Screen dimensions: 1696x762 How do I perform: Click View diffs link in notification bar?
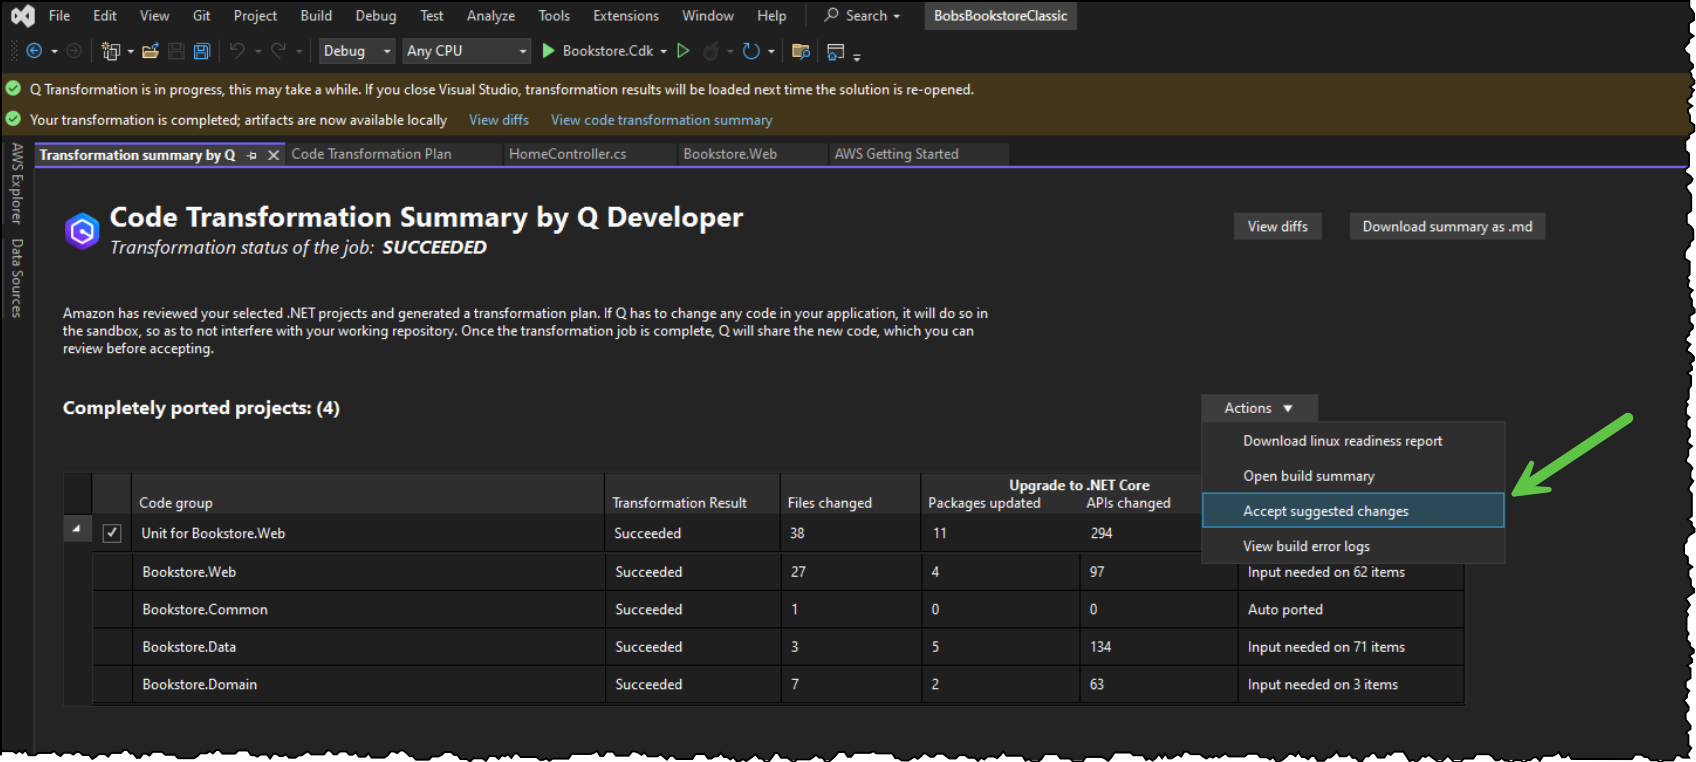(499, 120)
